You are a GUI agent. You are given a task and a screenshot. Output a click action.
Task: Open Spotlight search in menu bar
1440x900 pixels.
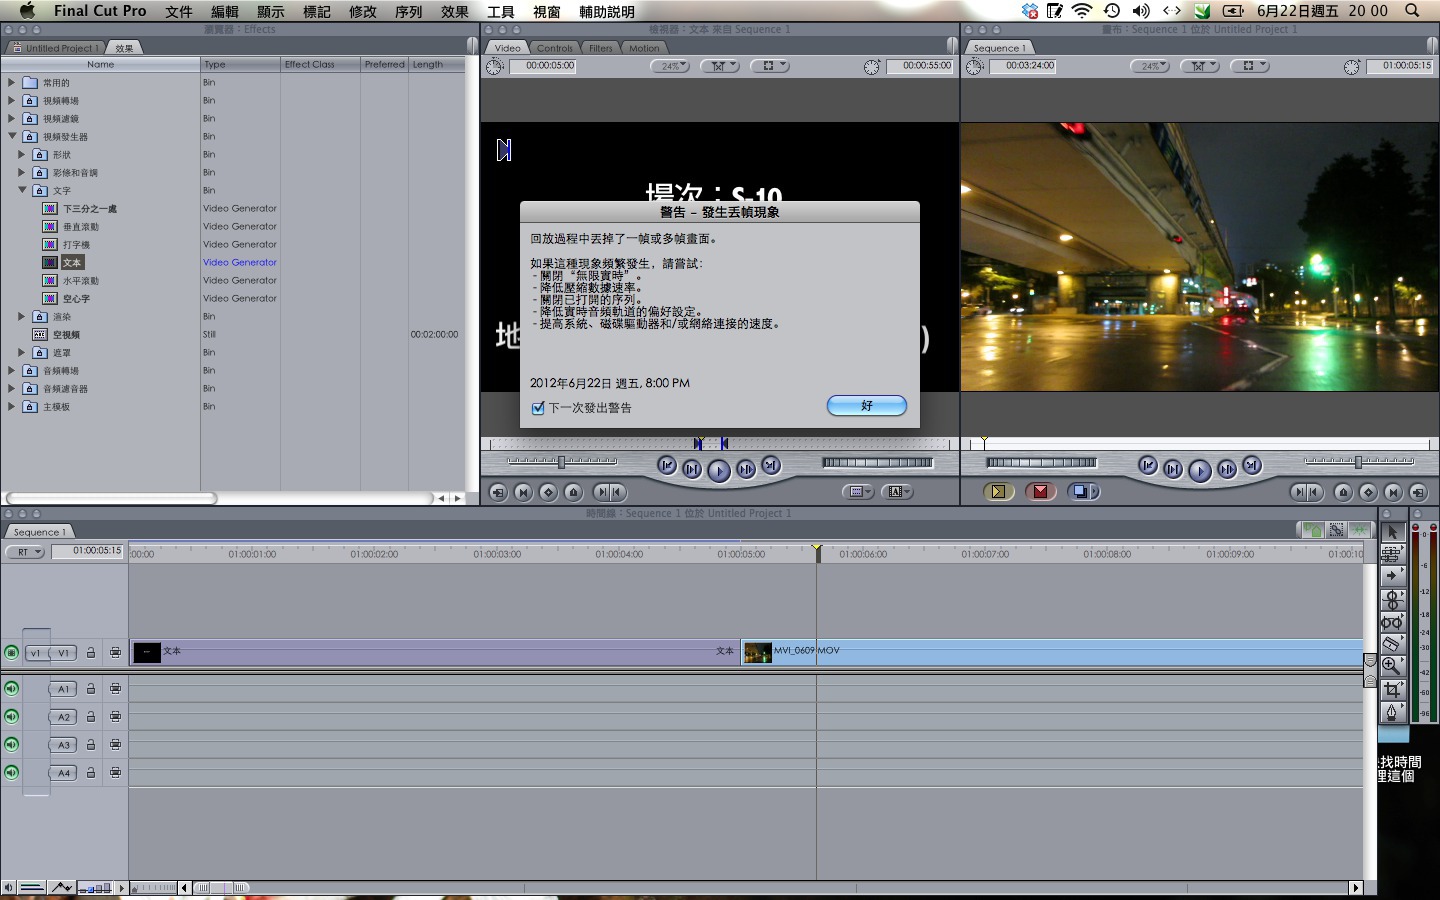pyautogui.click(x=1412, y=10)
